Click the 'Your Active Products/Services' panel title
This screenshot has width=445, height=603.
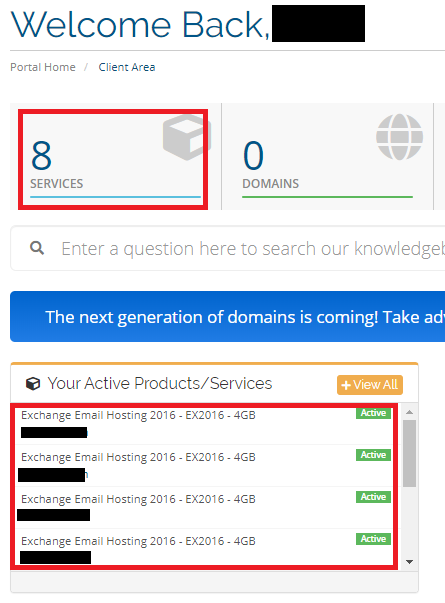click(160, 383)
